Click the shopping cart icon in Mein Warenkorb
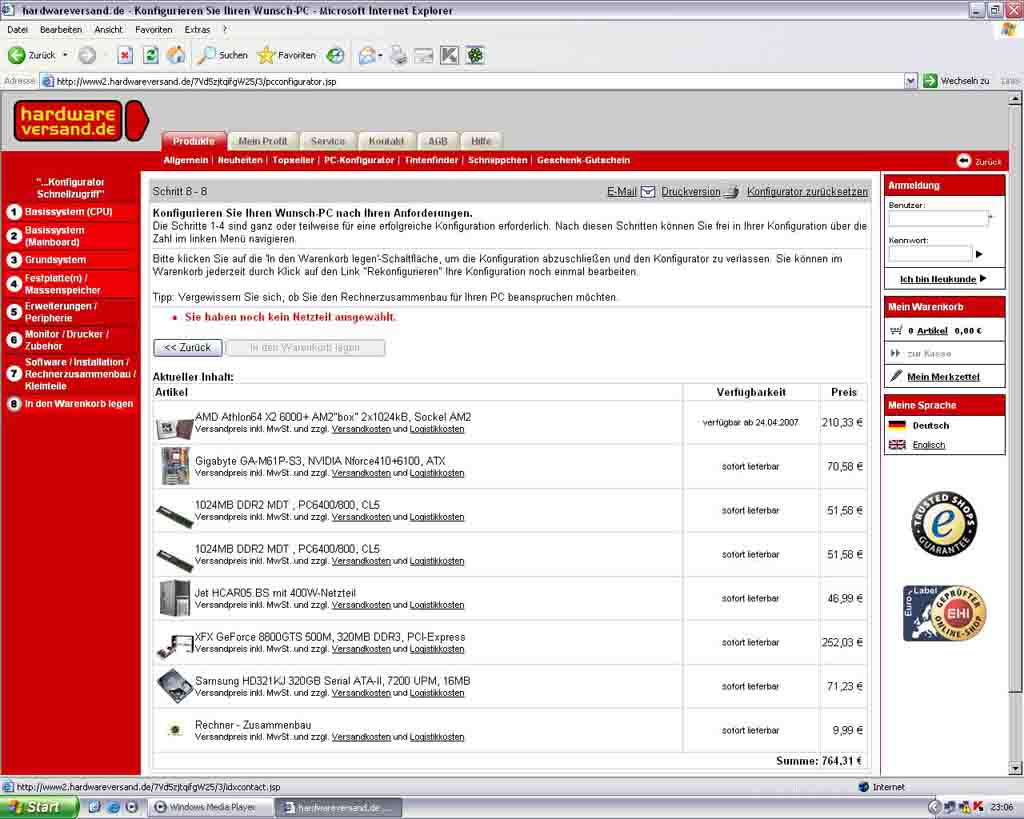 click(x=896, y=330)
